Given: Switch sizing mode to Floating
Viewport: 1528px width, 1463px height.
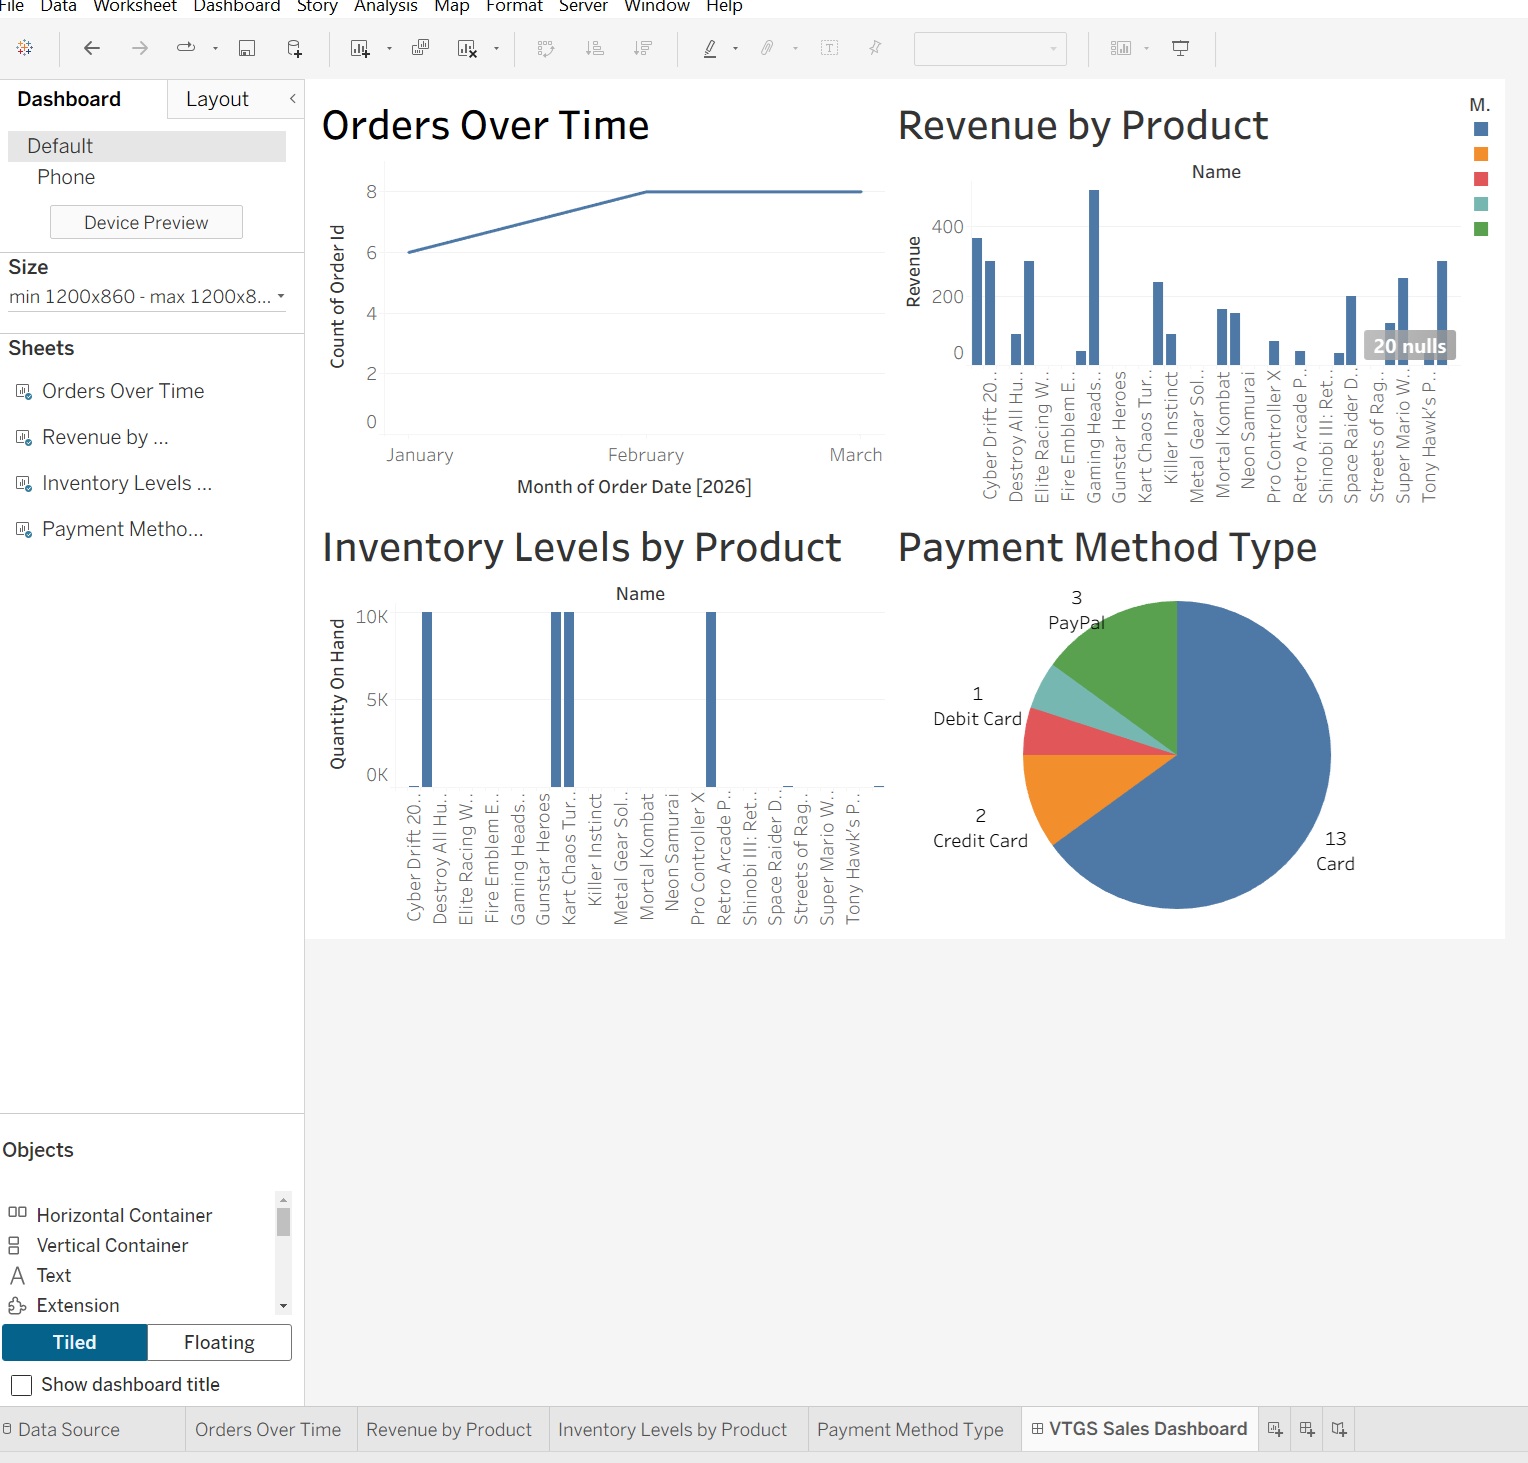Looking at the screenshot, I should click(x=218, y=1342).
